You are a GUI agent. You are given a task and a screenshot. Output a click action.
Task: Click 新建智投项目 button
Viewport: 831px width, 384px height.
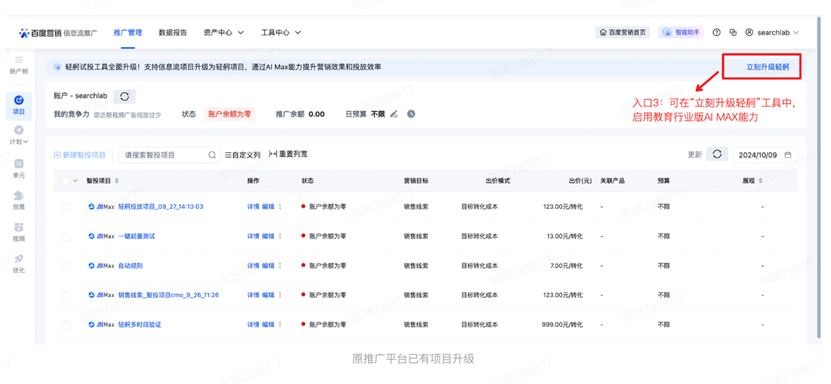coord(79,155)
